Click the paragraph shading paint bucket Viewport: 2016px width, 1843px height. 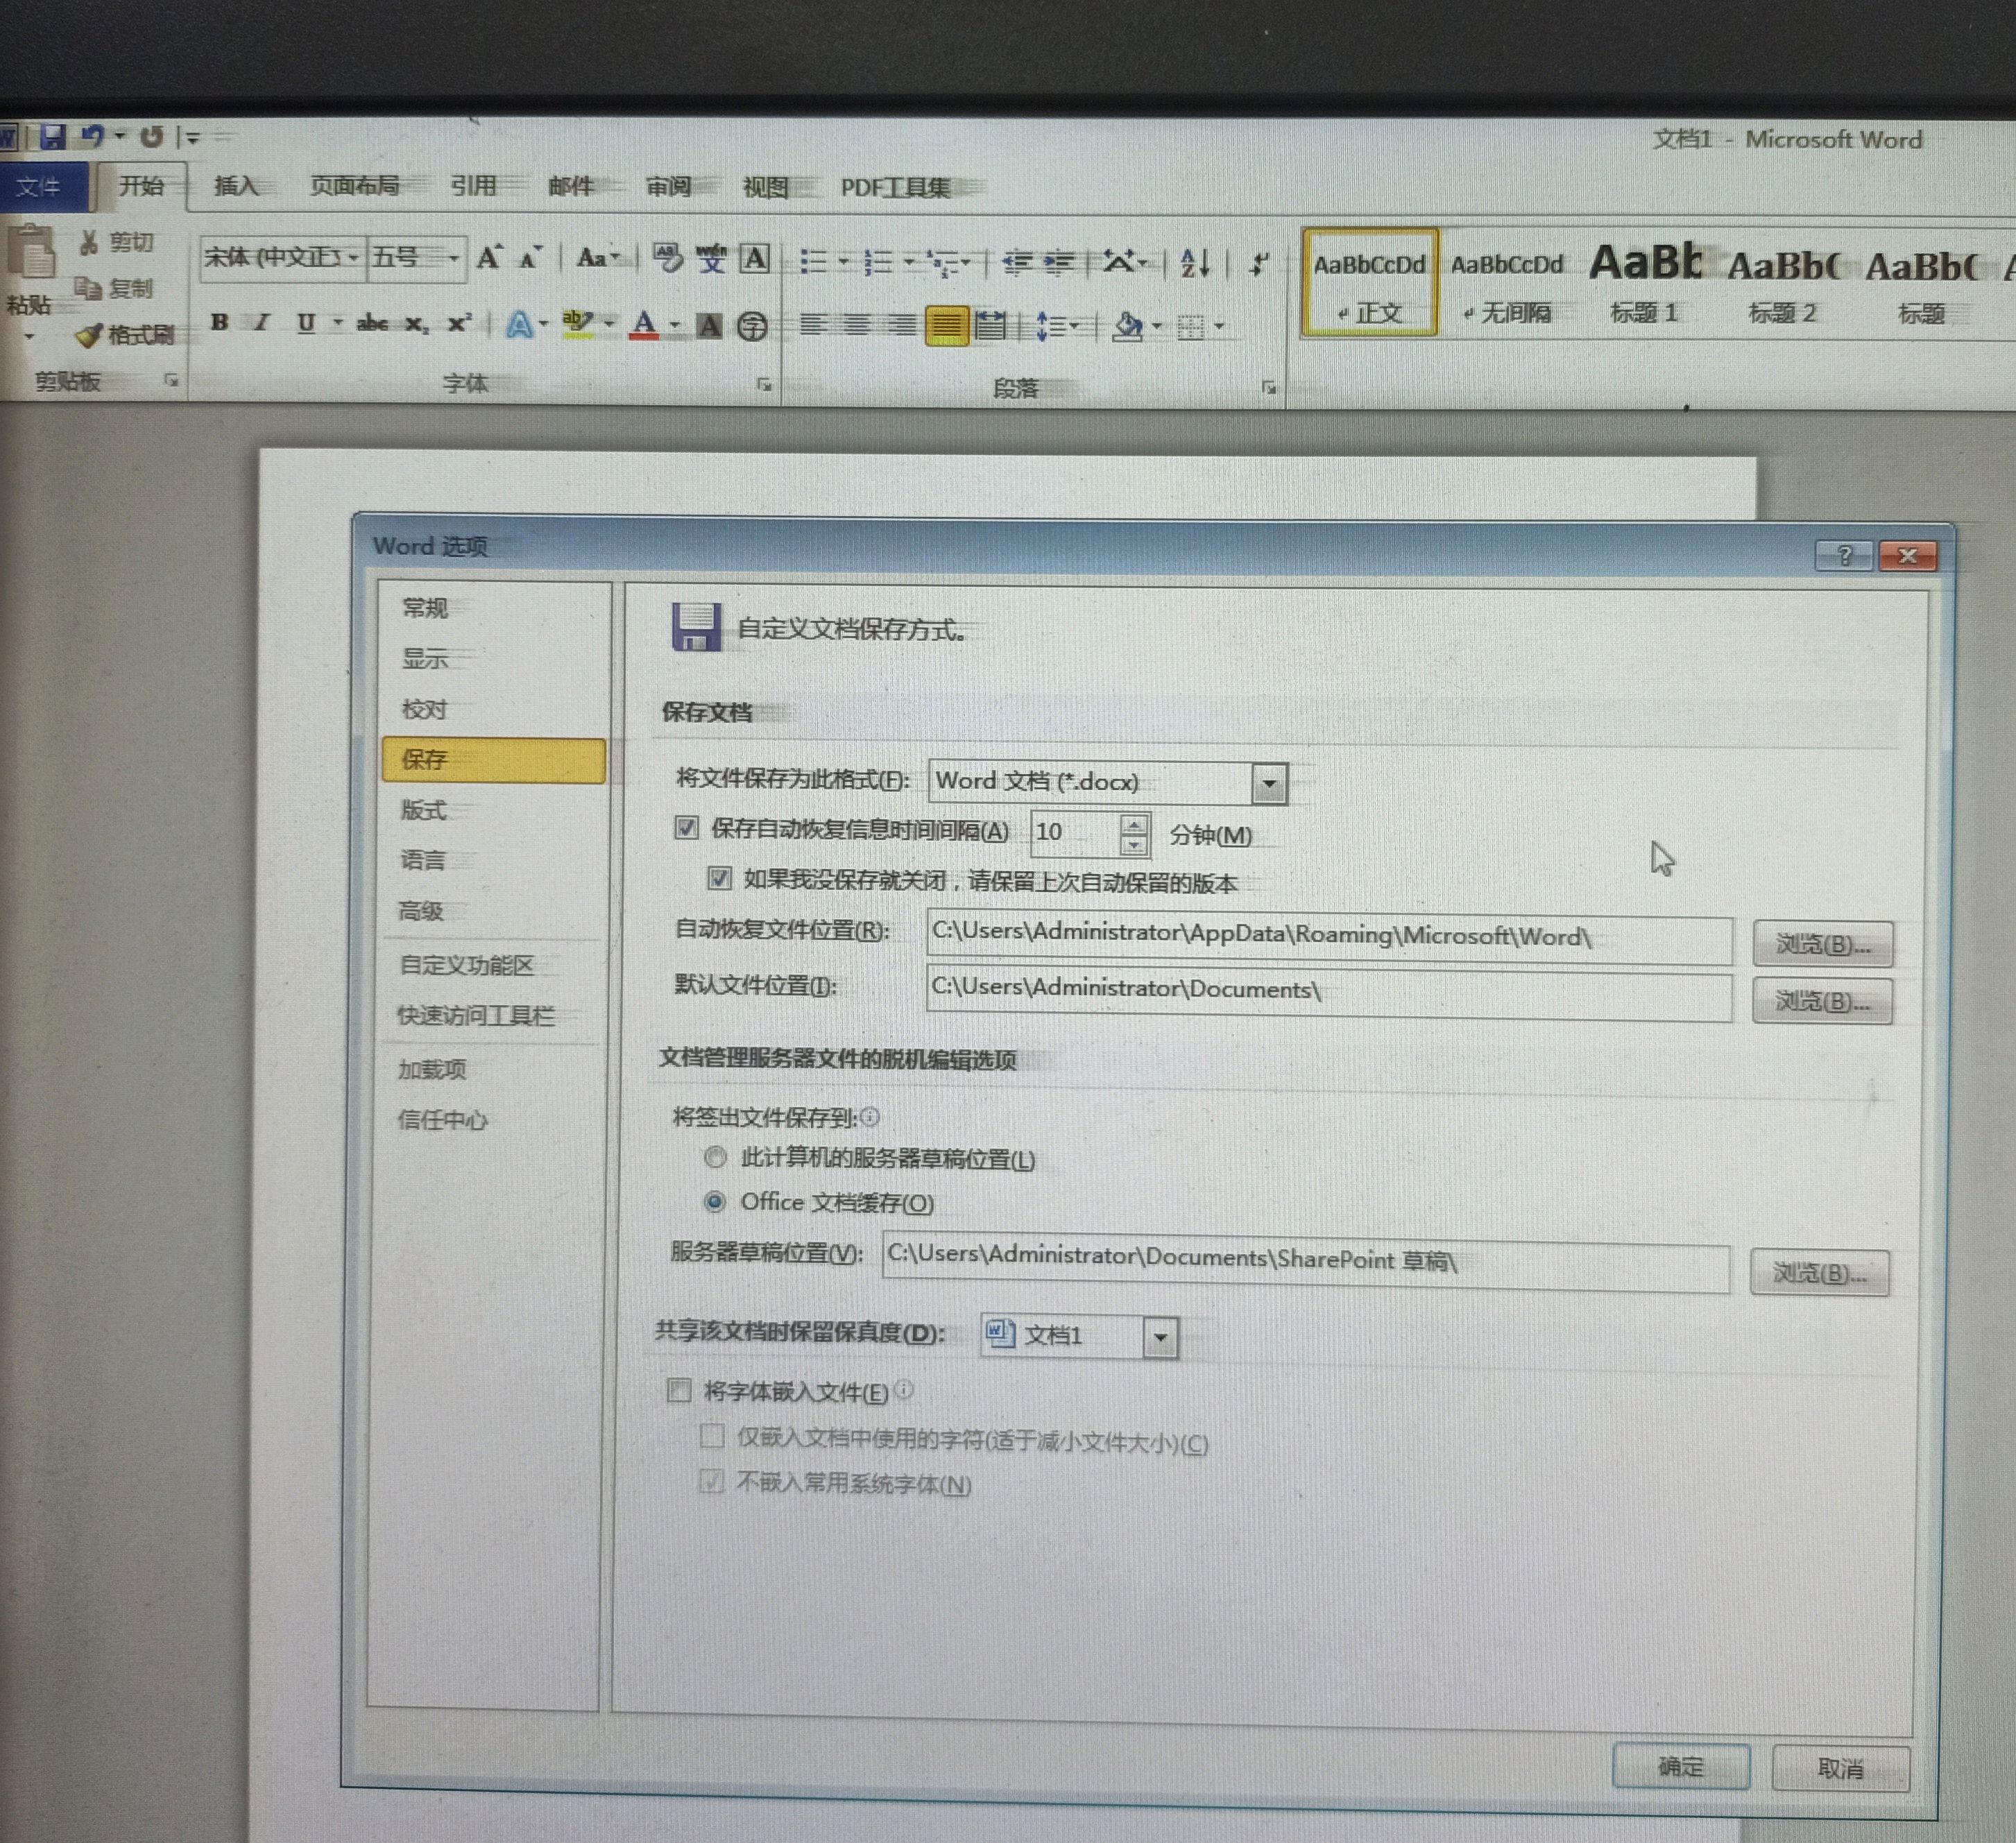click(x=1127, y=325)
